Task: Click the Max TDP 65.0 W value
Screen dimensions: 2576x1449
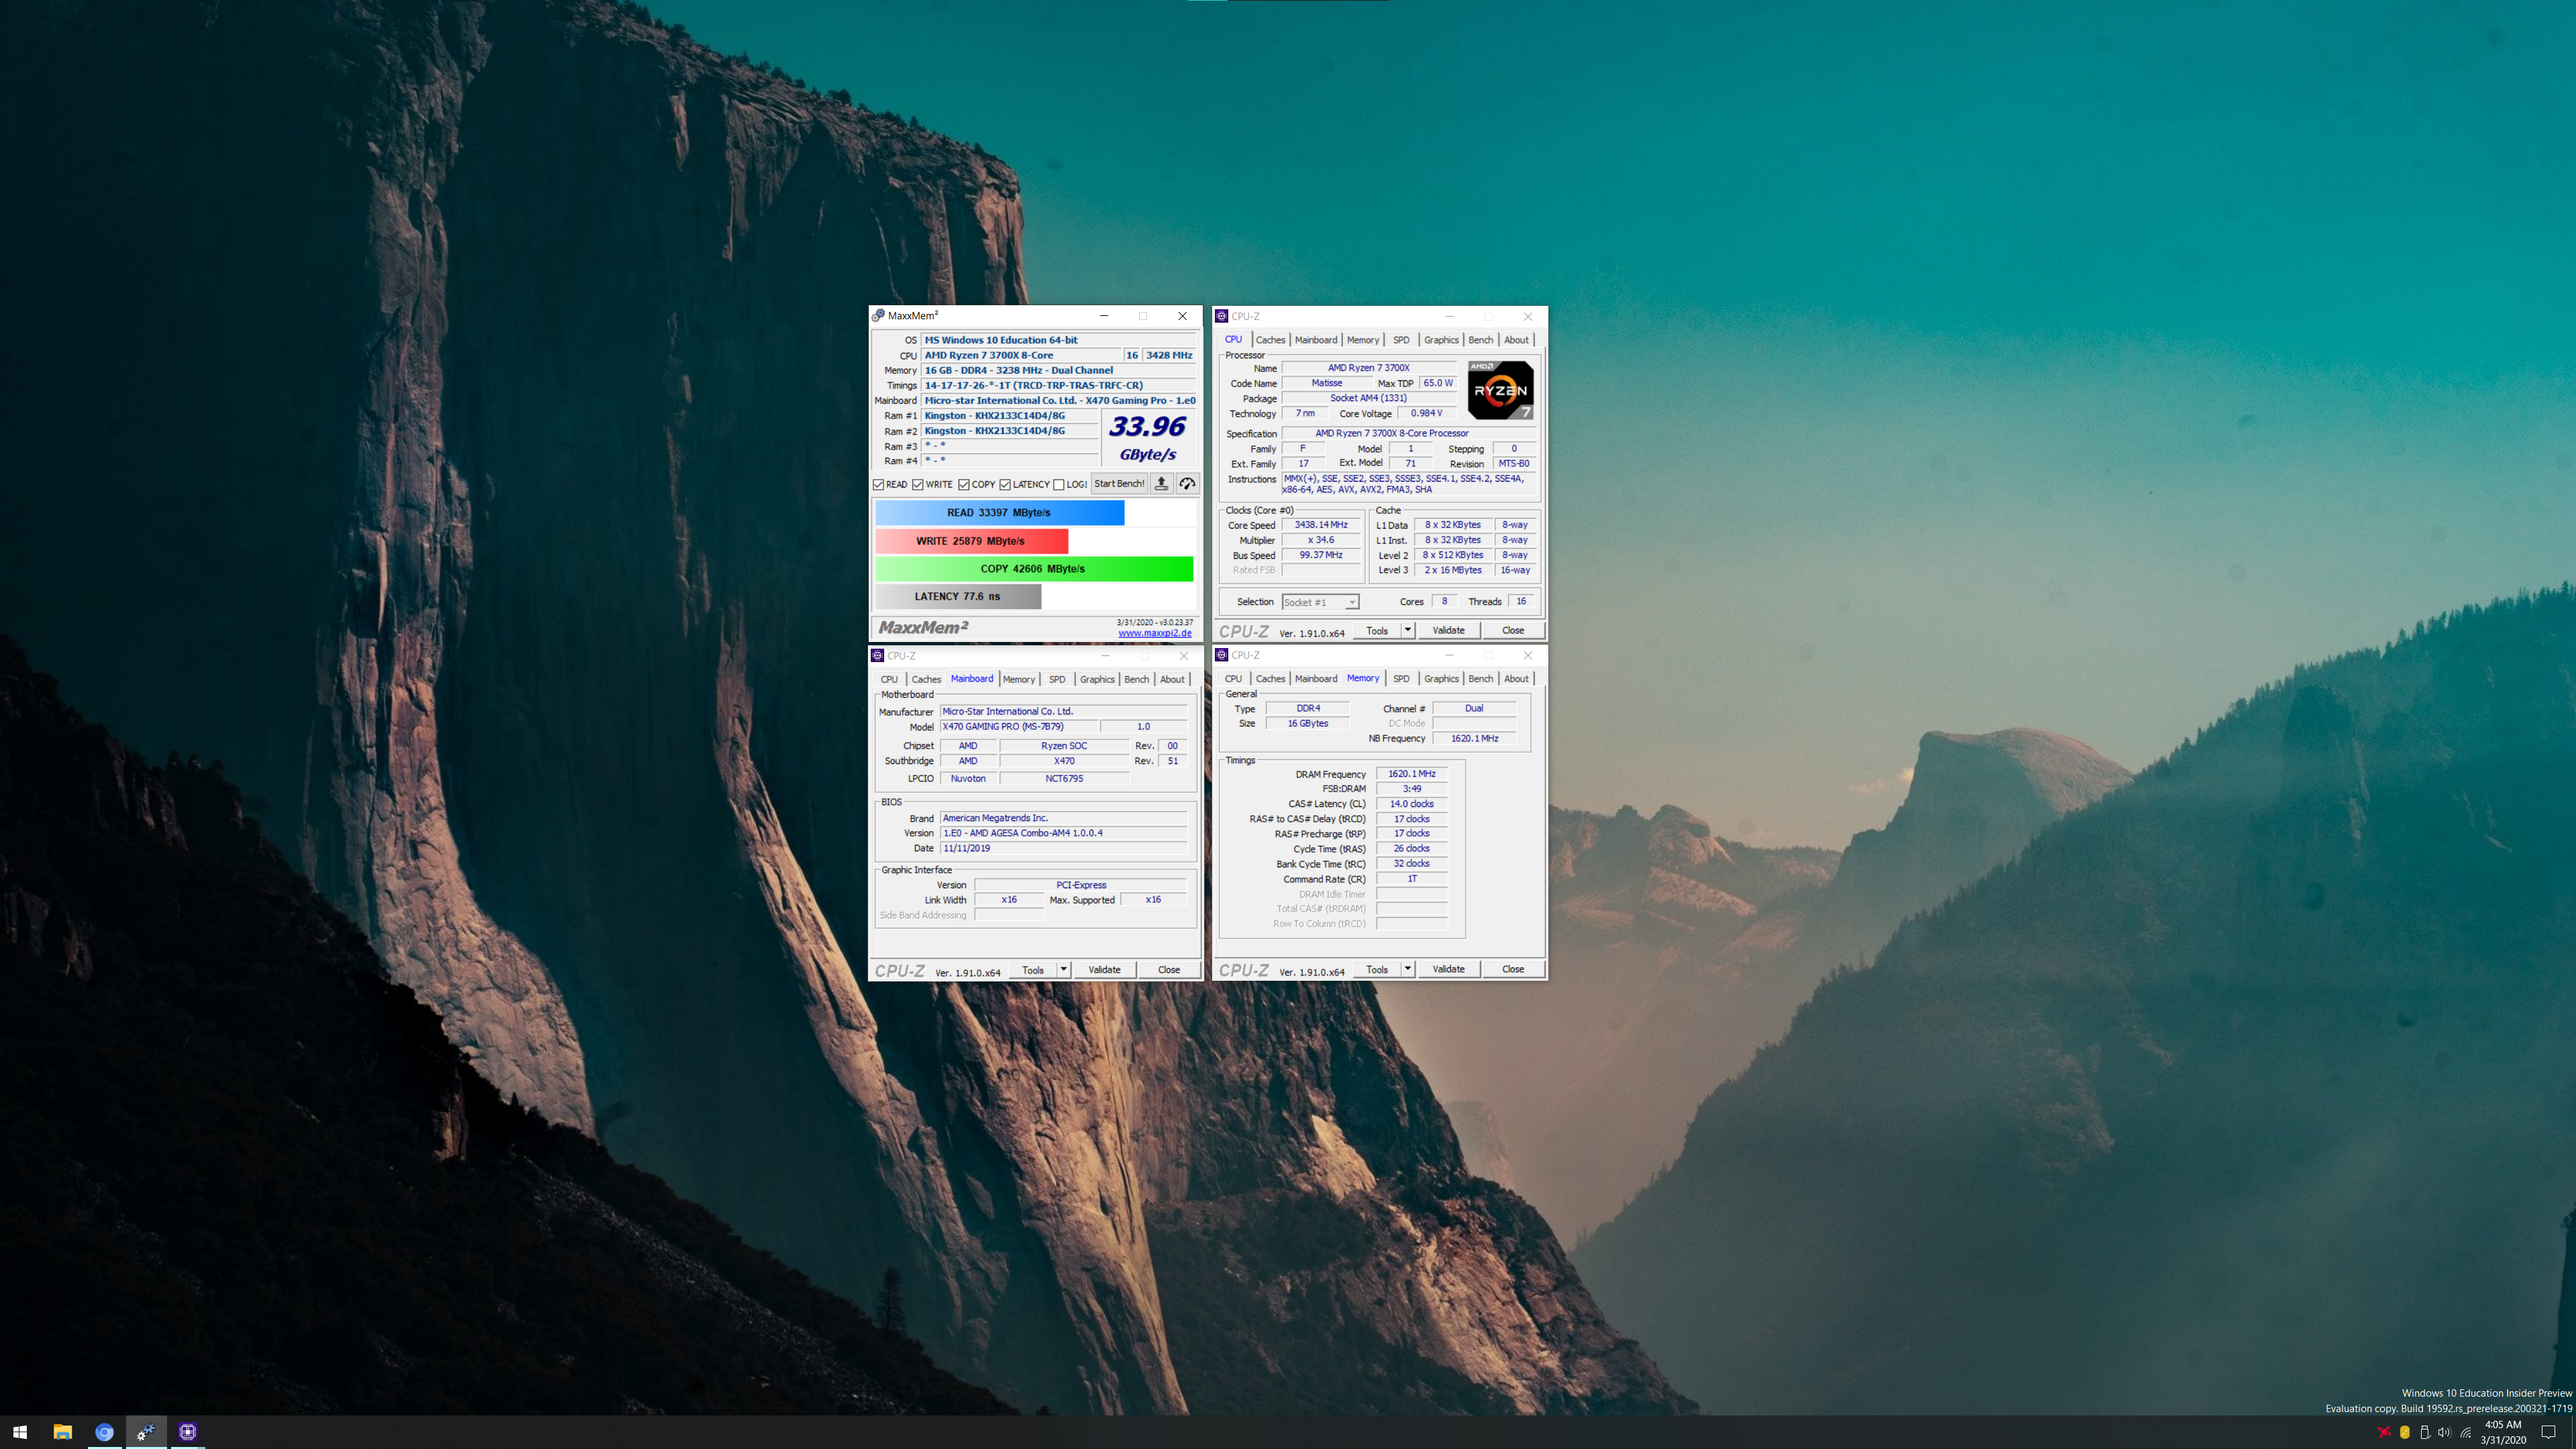Action: (1438, 383)
